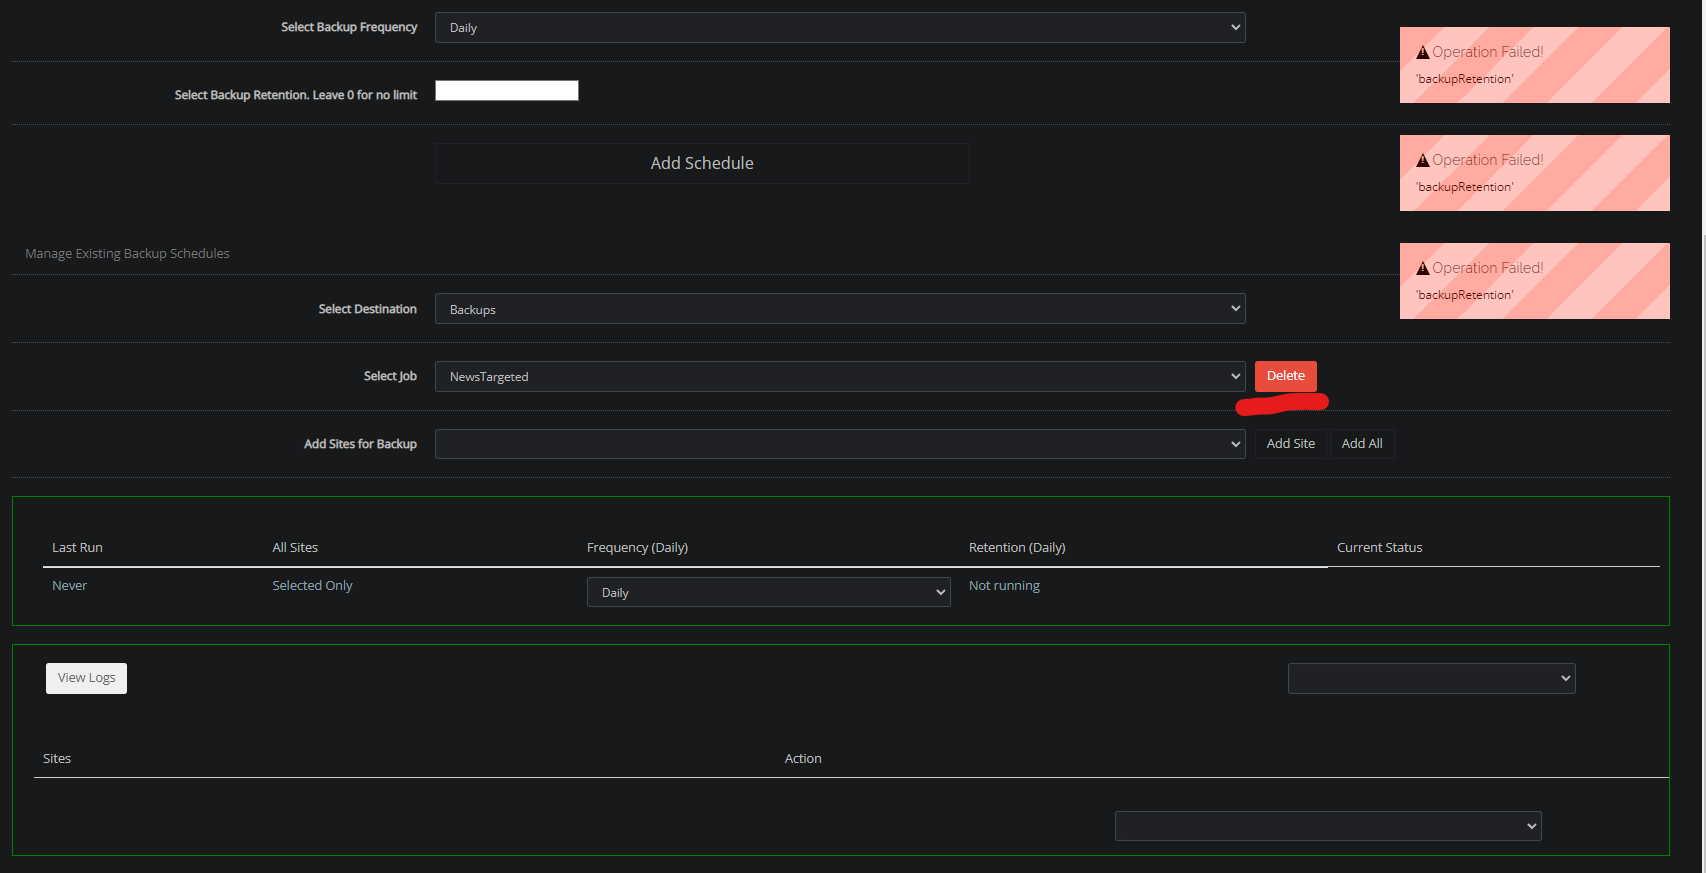Click the Current Status column header
This screenshot has height=873, width=1706.
[1379, 548]
